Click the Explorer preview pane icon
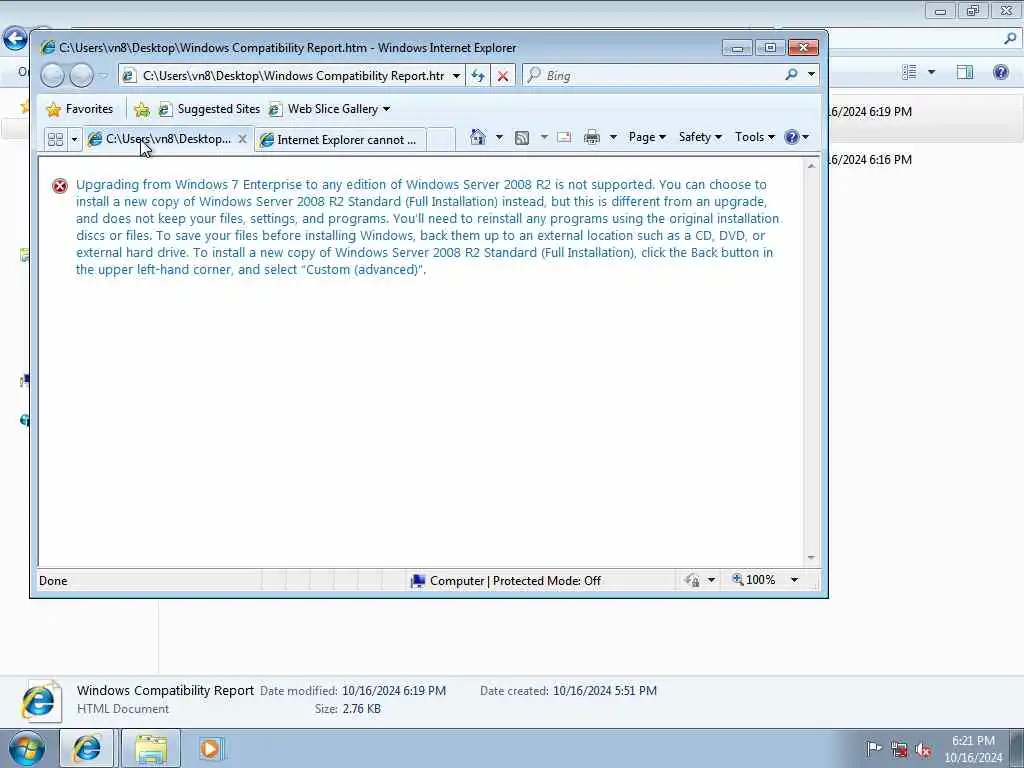 pos(965,72)
